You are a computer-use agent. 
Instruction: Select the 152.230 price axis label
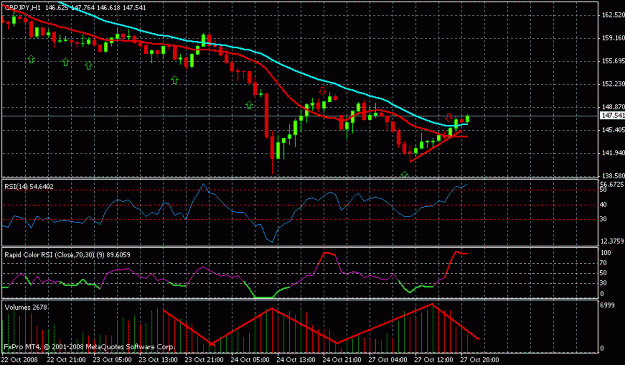pos(613,84)
